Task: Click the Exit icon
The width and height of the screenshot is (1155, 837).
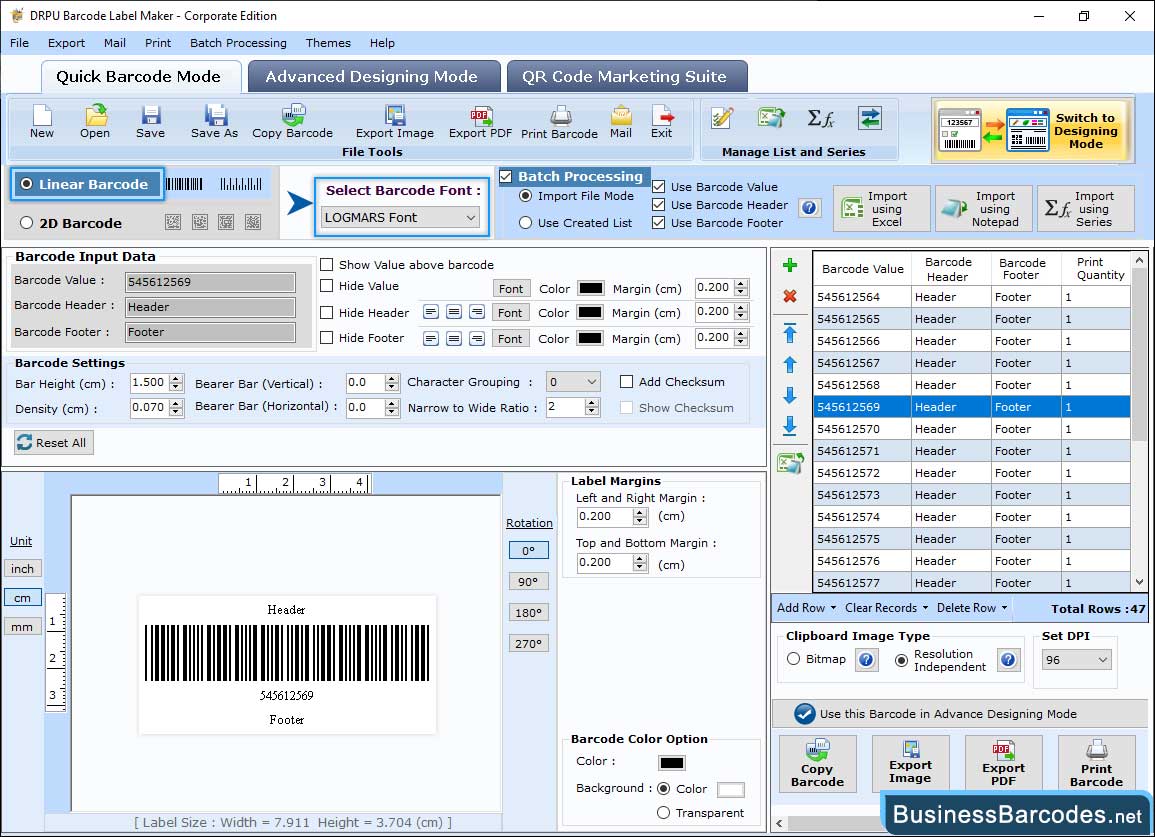Action: pyautogui.click(x=661, y=122)
